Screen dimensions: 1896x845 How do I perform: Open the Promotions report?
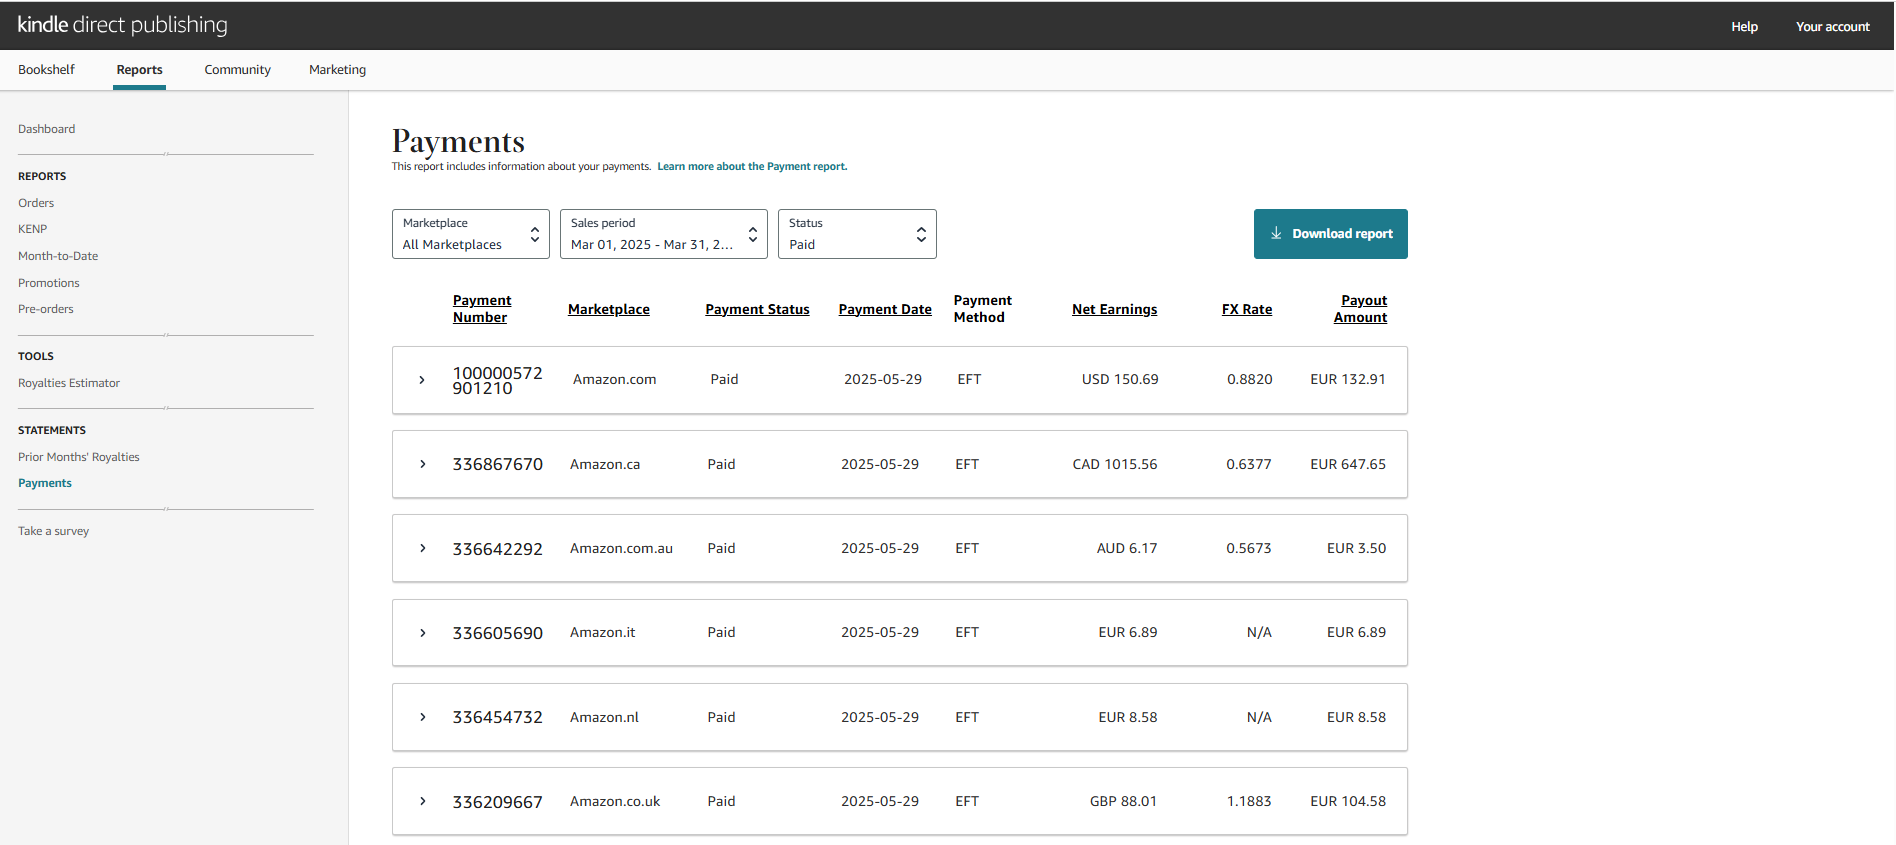tap(48, 283)
